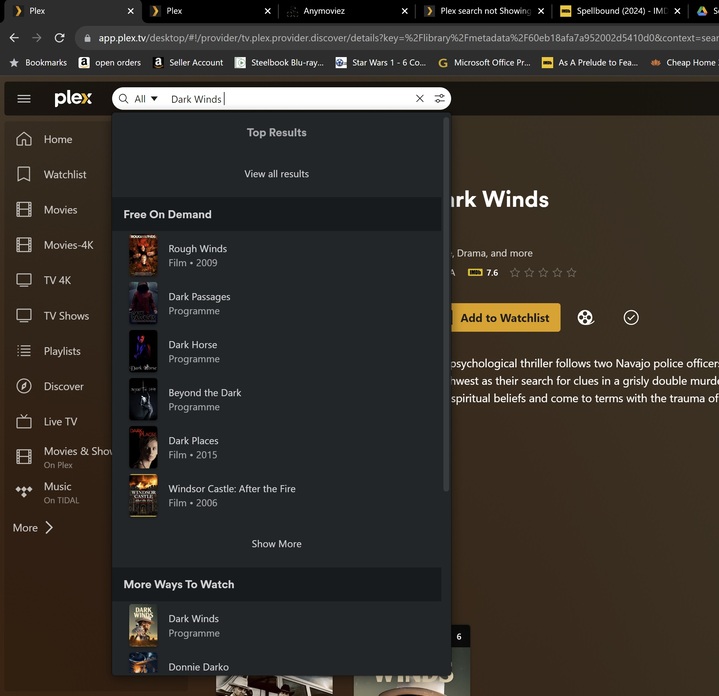Select Rough Winds 2009 film result
Viewport: 719px width, 696px height.
pos(277,255)
